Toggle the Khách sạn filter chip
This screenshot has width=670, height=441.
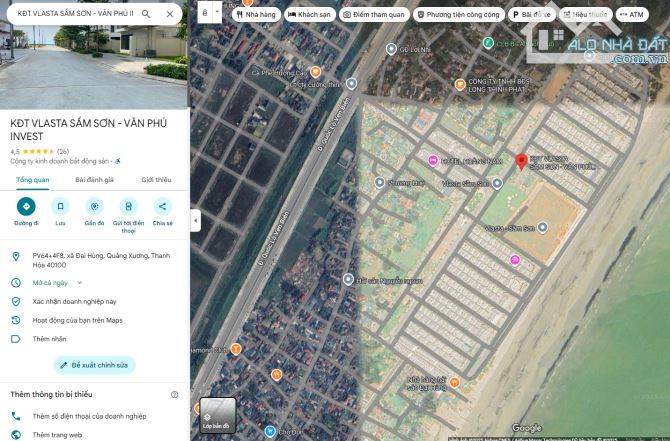click(x=310, y=15)
